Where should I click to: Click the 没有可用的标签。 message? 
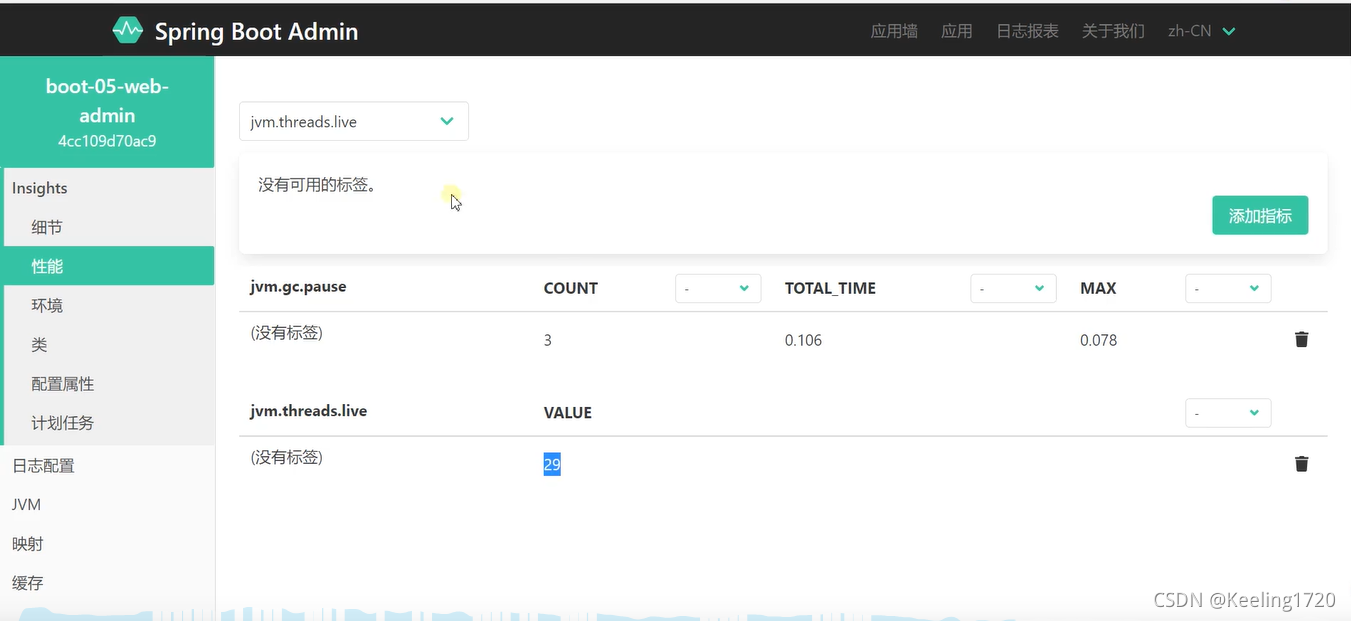click(x=317, y=185)
